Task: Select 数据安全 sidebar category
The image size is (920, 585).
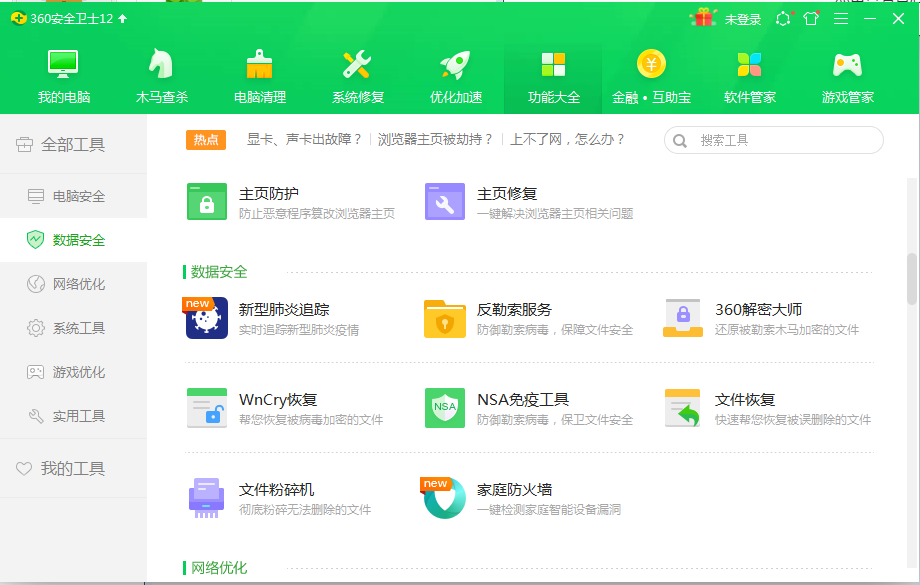Action: coord(73,240)
